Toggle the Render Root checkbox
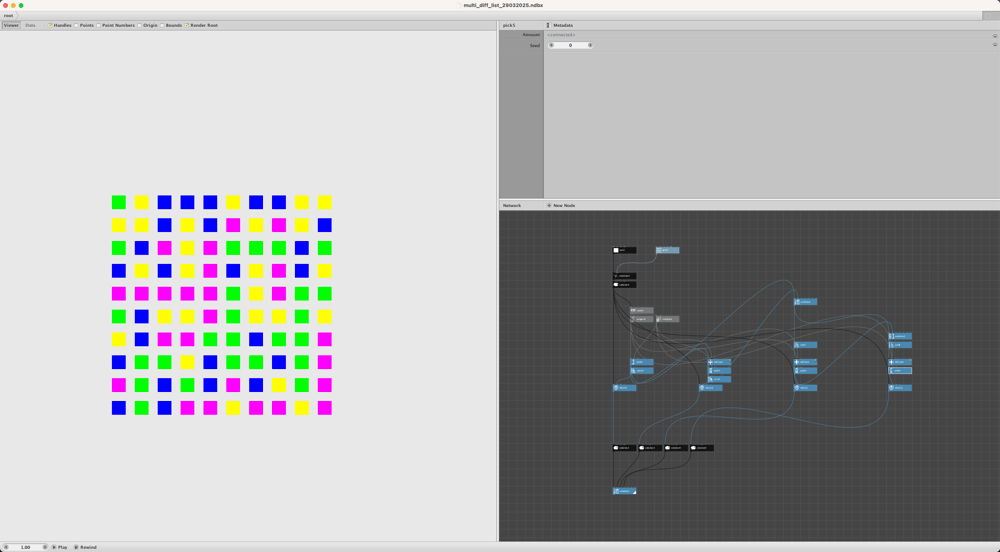Viewport: 1000px width, 552px height. tap(187, 25)
